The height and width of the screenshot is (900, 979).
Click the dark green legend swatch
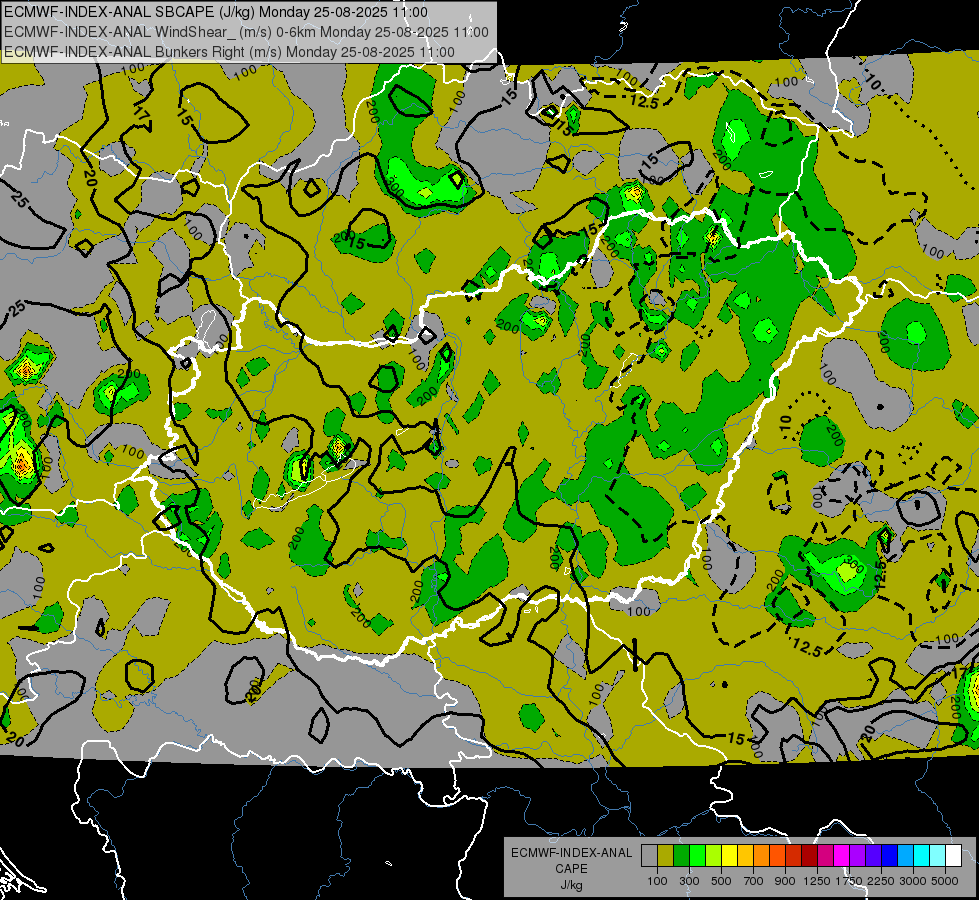682,855
